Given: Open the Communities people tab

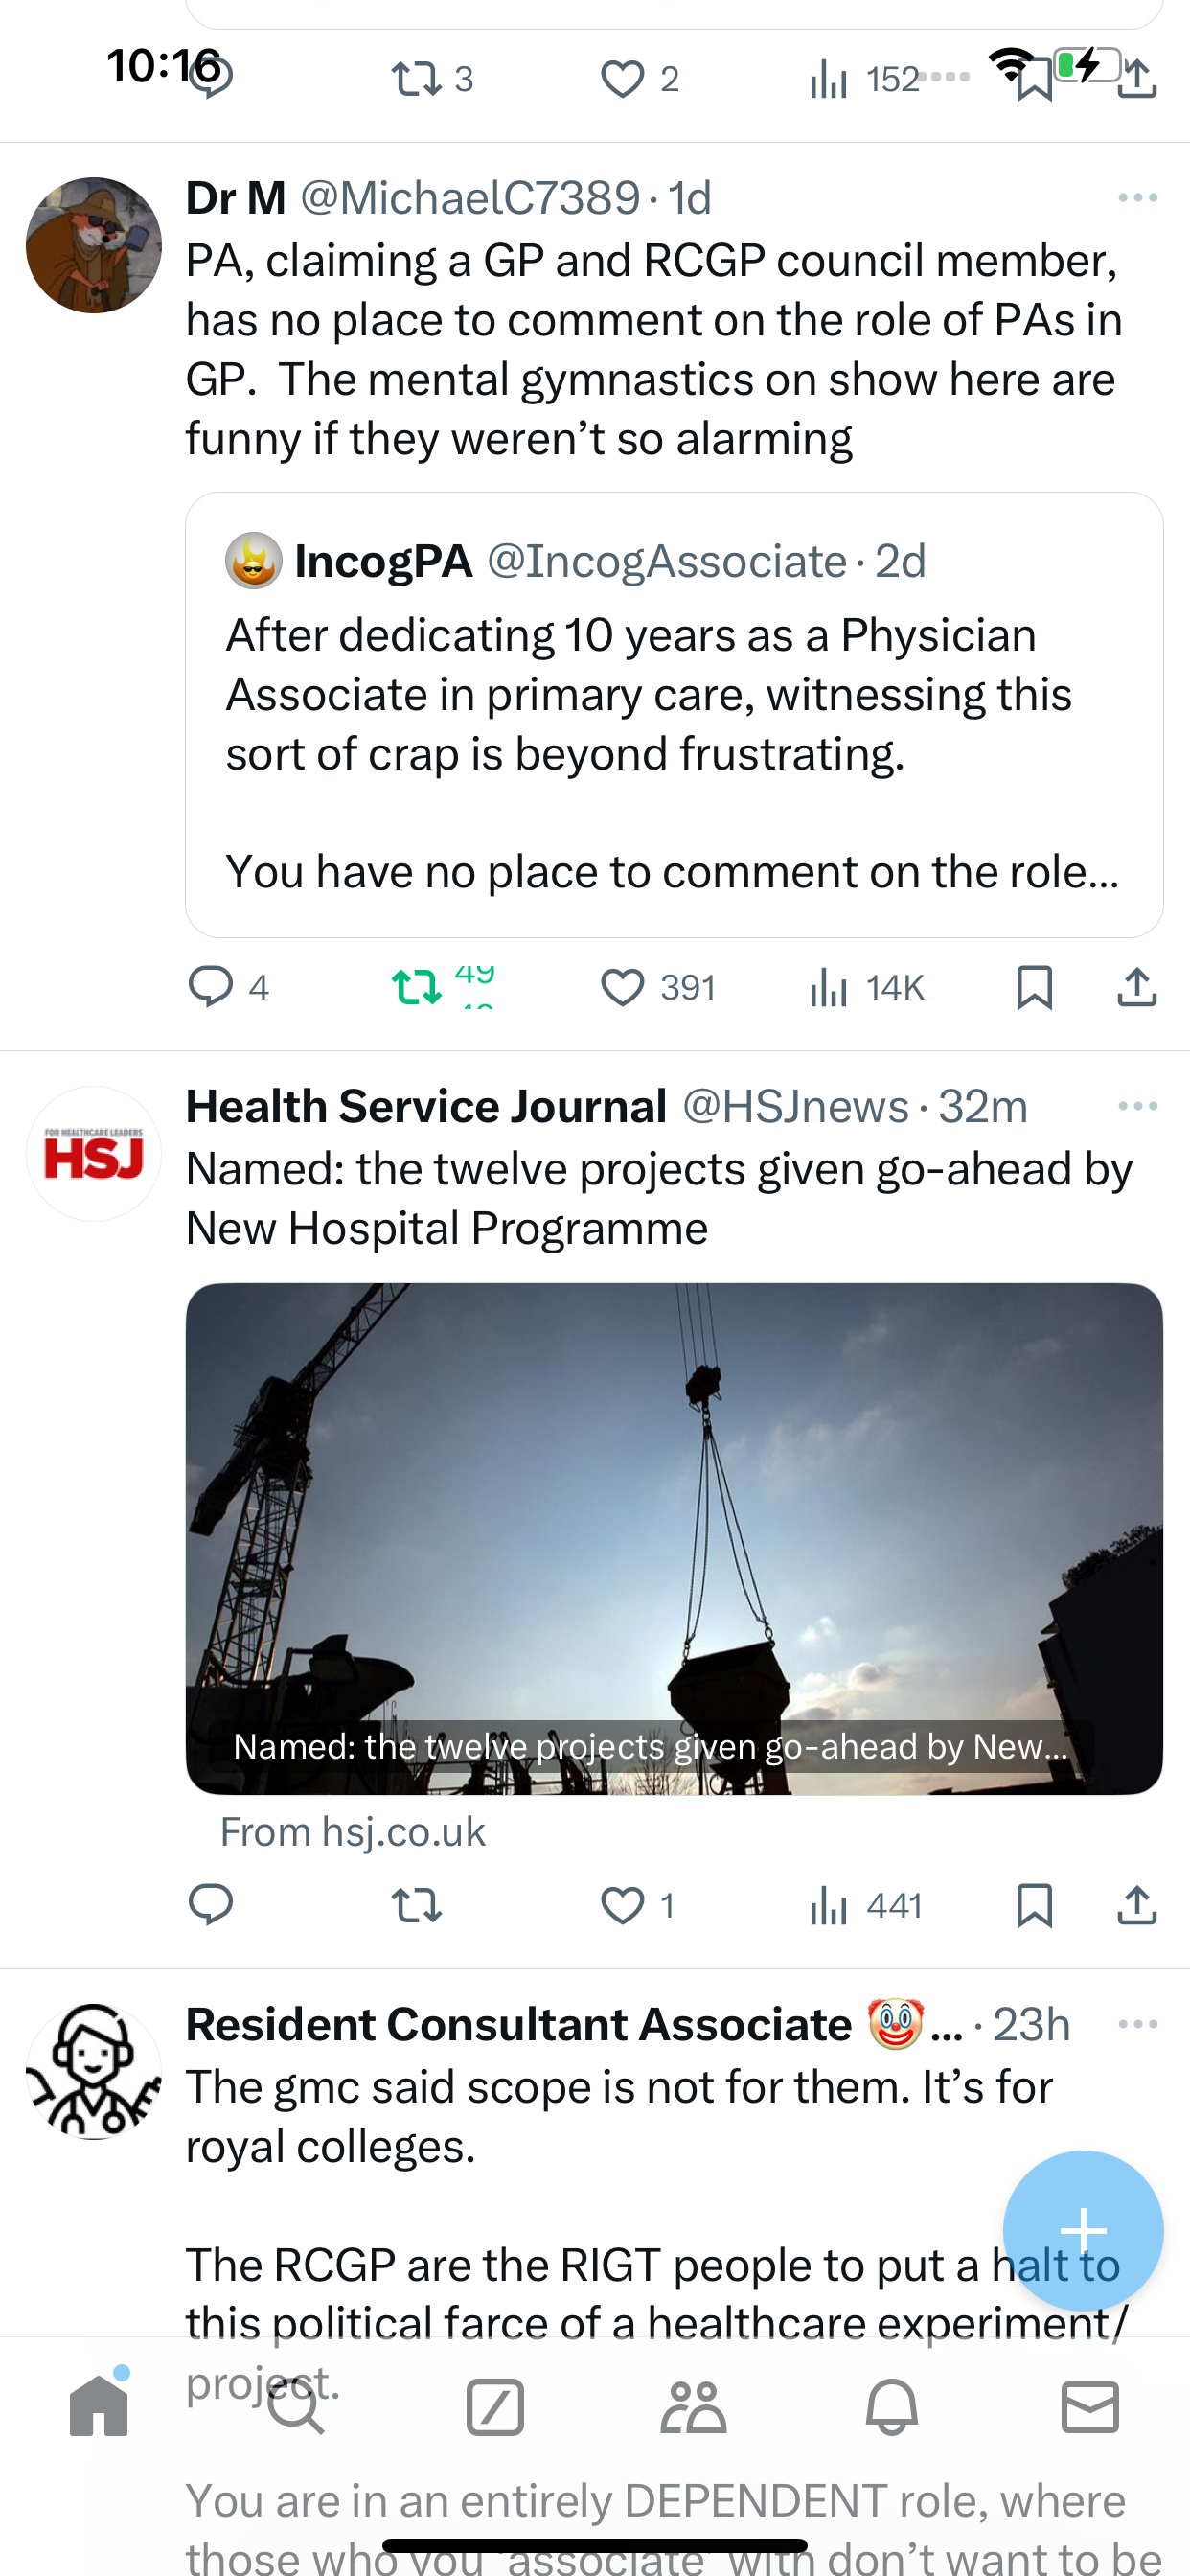Looking at the screenshot, I should [693, 2406].
